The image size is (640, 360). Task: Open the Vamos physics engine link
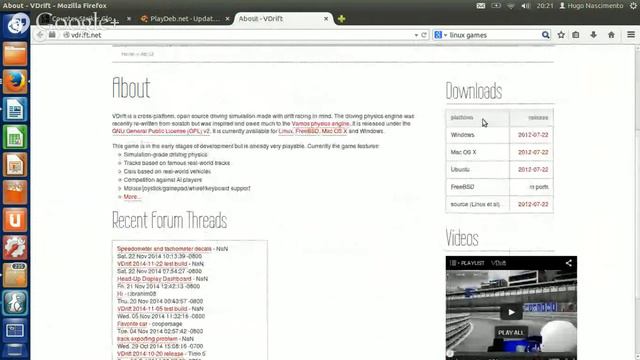[320, 124]
